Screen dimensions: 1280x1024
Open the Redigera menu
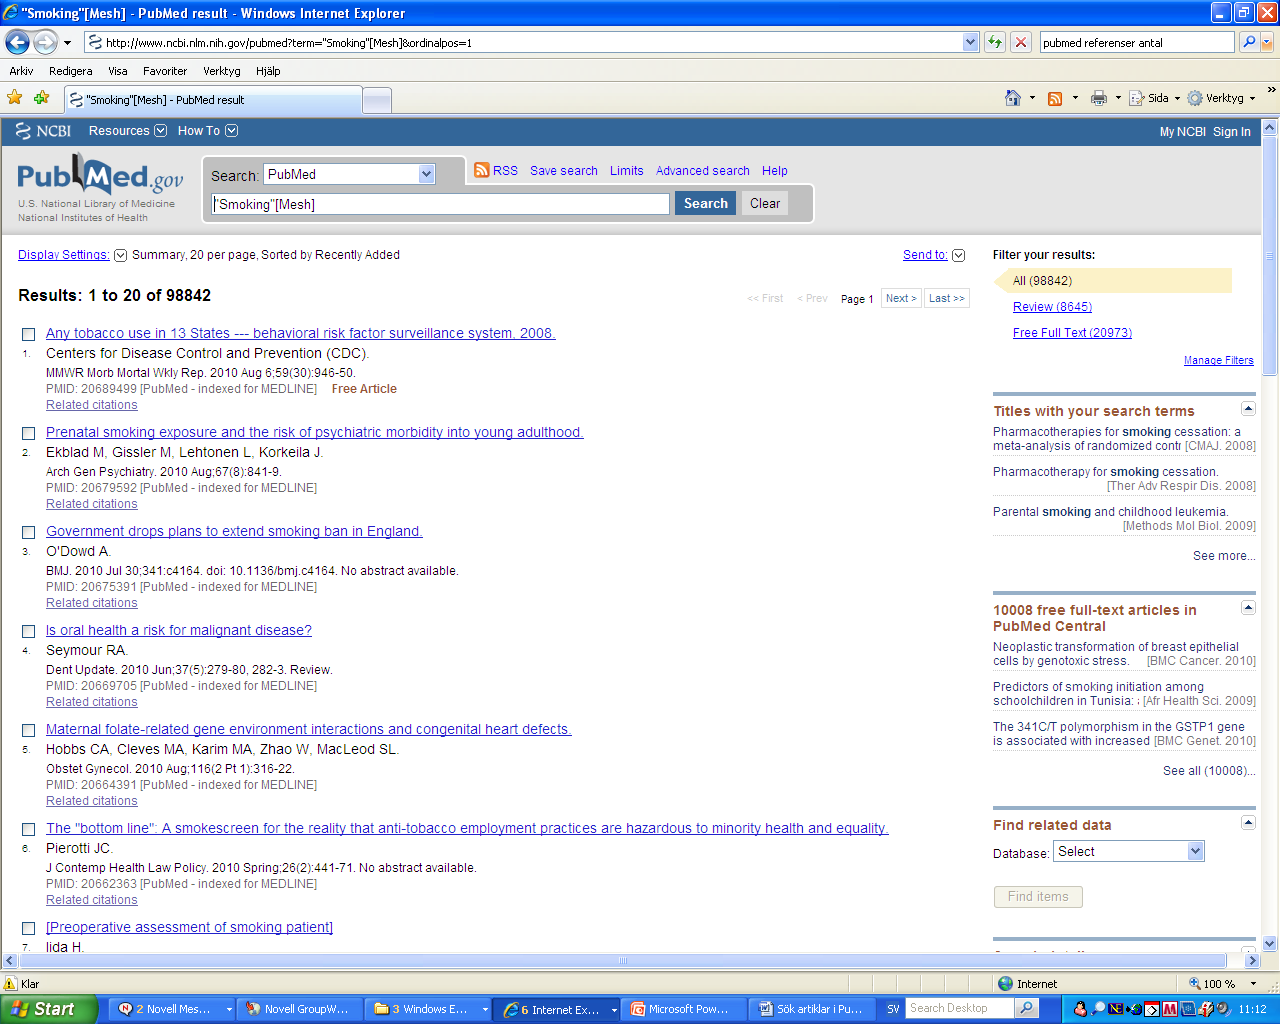[70, 71]
